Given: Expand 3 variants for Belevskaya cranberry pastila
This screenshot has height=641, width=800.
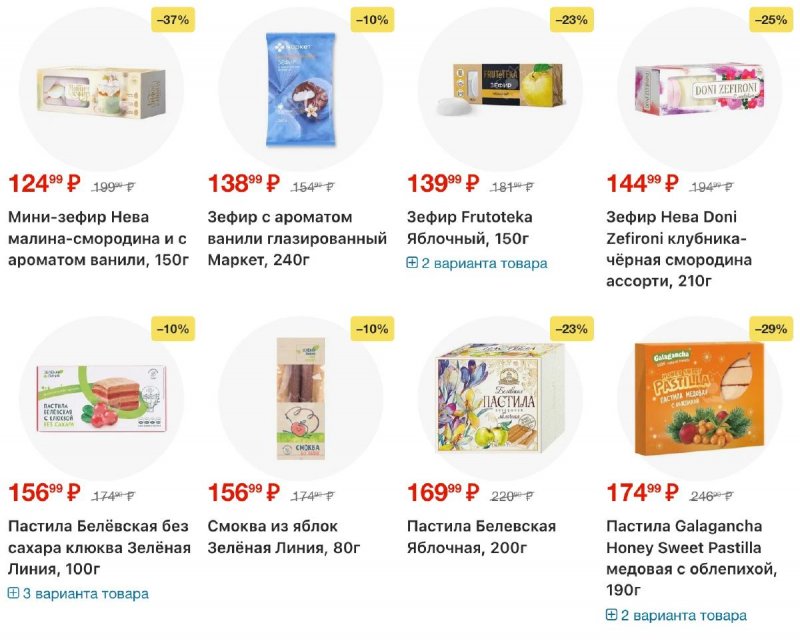Looking at the screenshot, I should 85,593.
